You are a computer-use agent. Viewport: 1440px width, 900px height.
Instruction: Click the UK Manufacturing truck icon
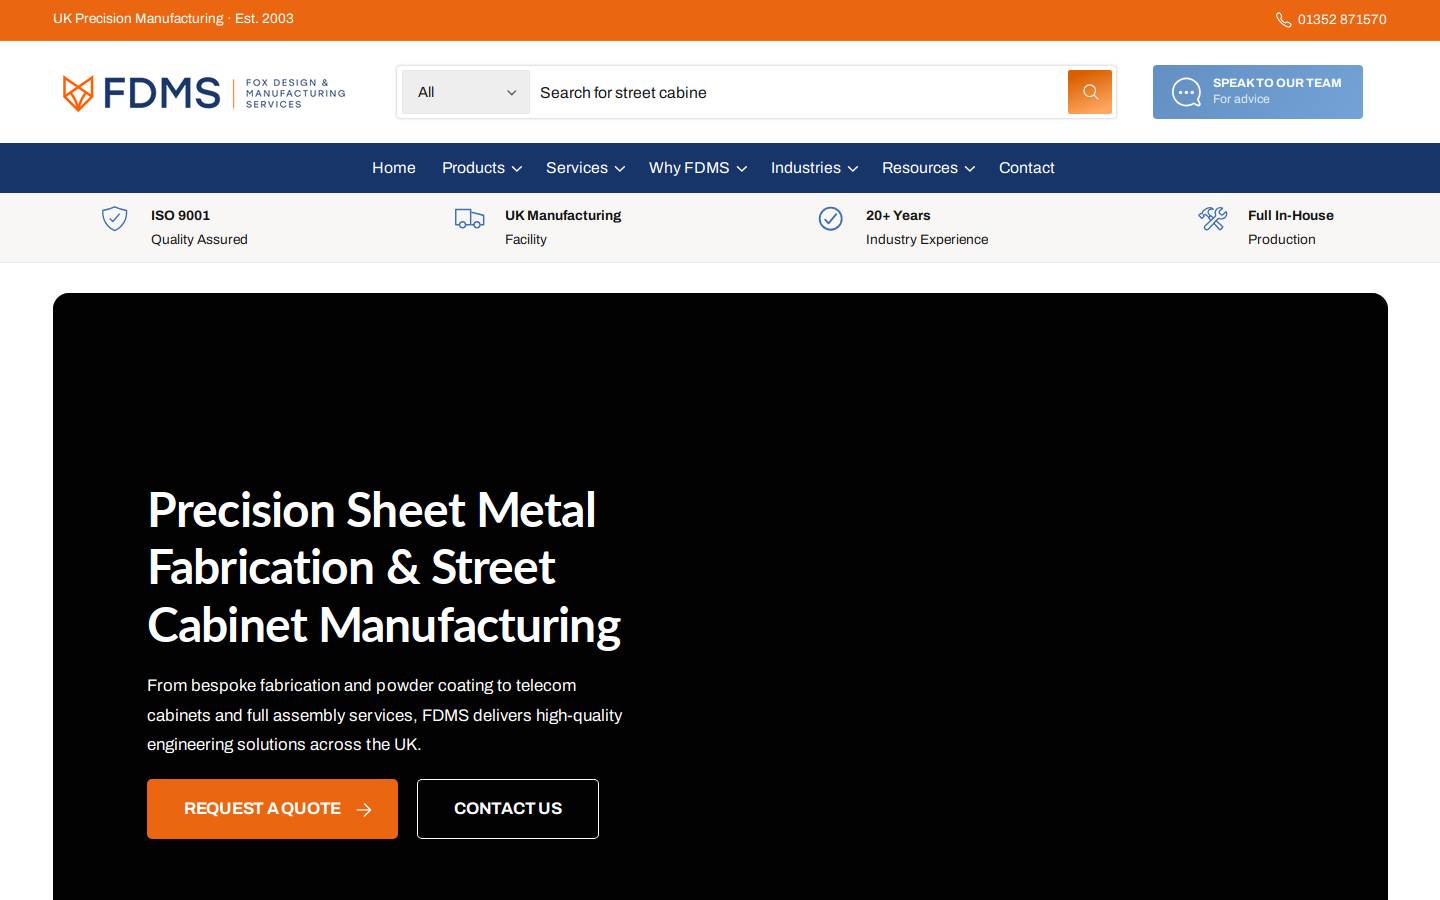(x=469, y=218)
